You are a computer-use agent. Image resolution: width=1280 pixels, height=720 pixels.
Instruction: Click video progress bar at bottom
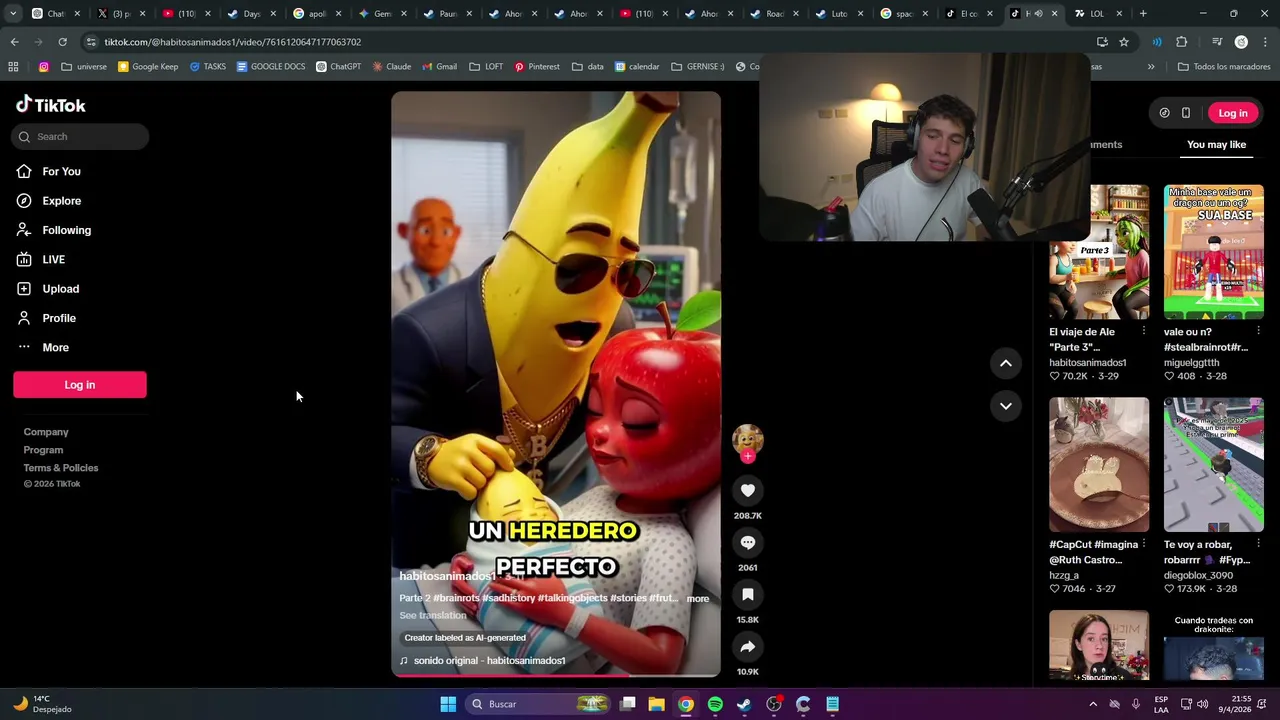(555, 675)
